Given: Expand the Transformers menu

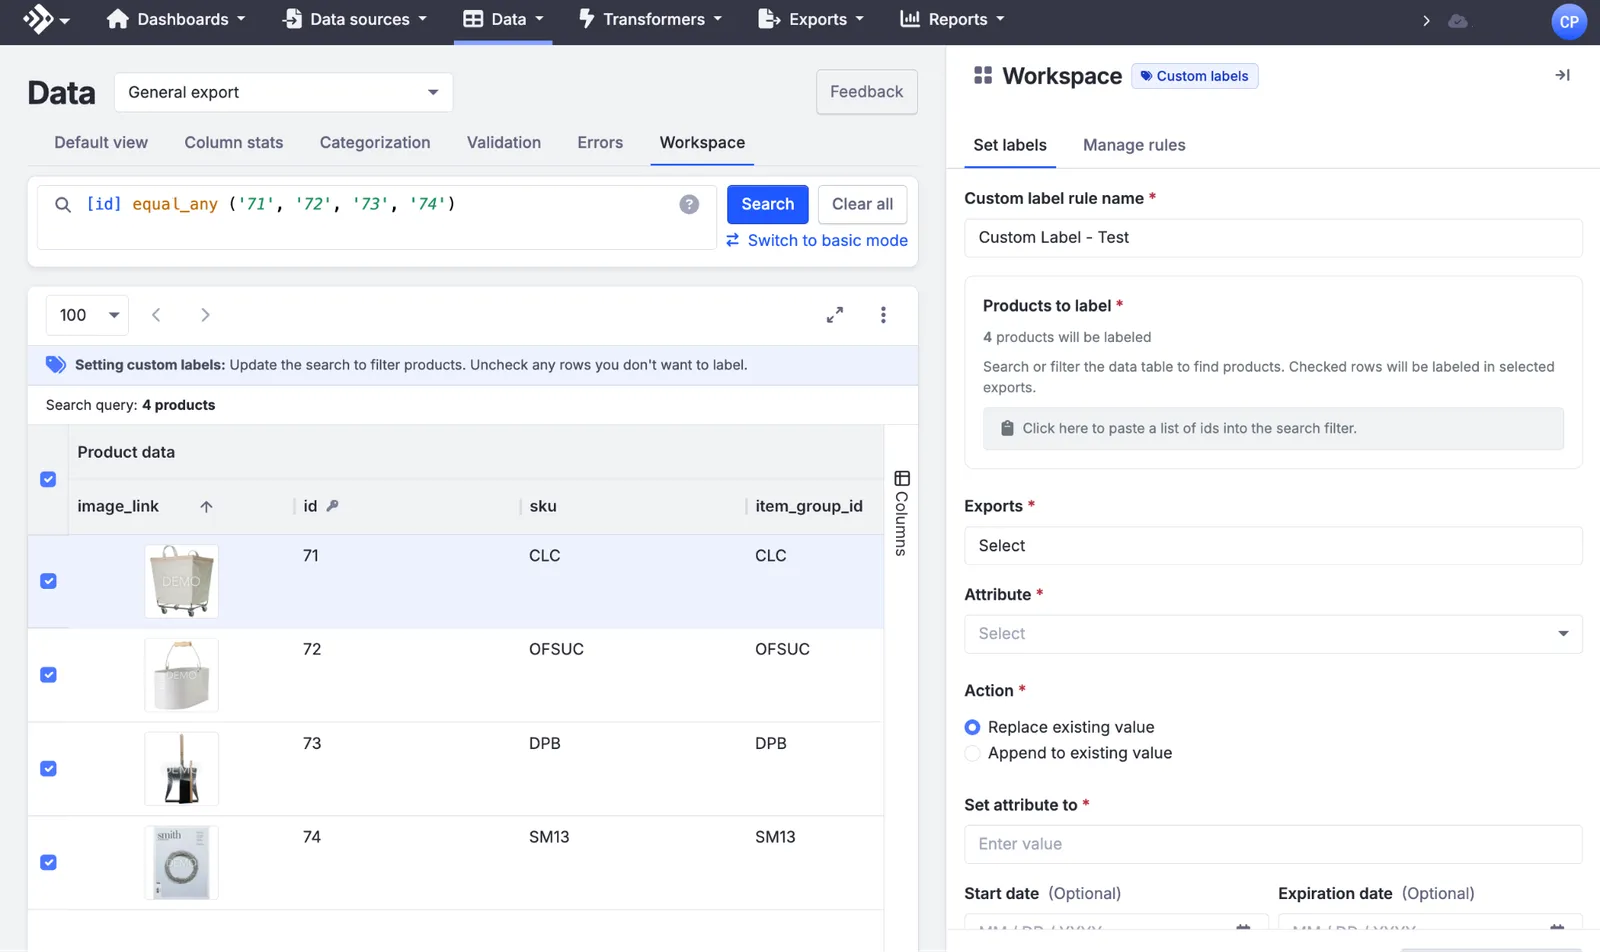Looking at the screenshot, I should point(650,20).
